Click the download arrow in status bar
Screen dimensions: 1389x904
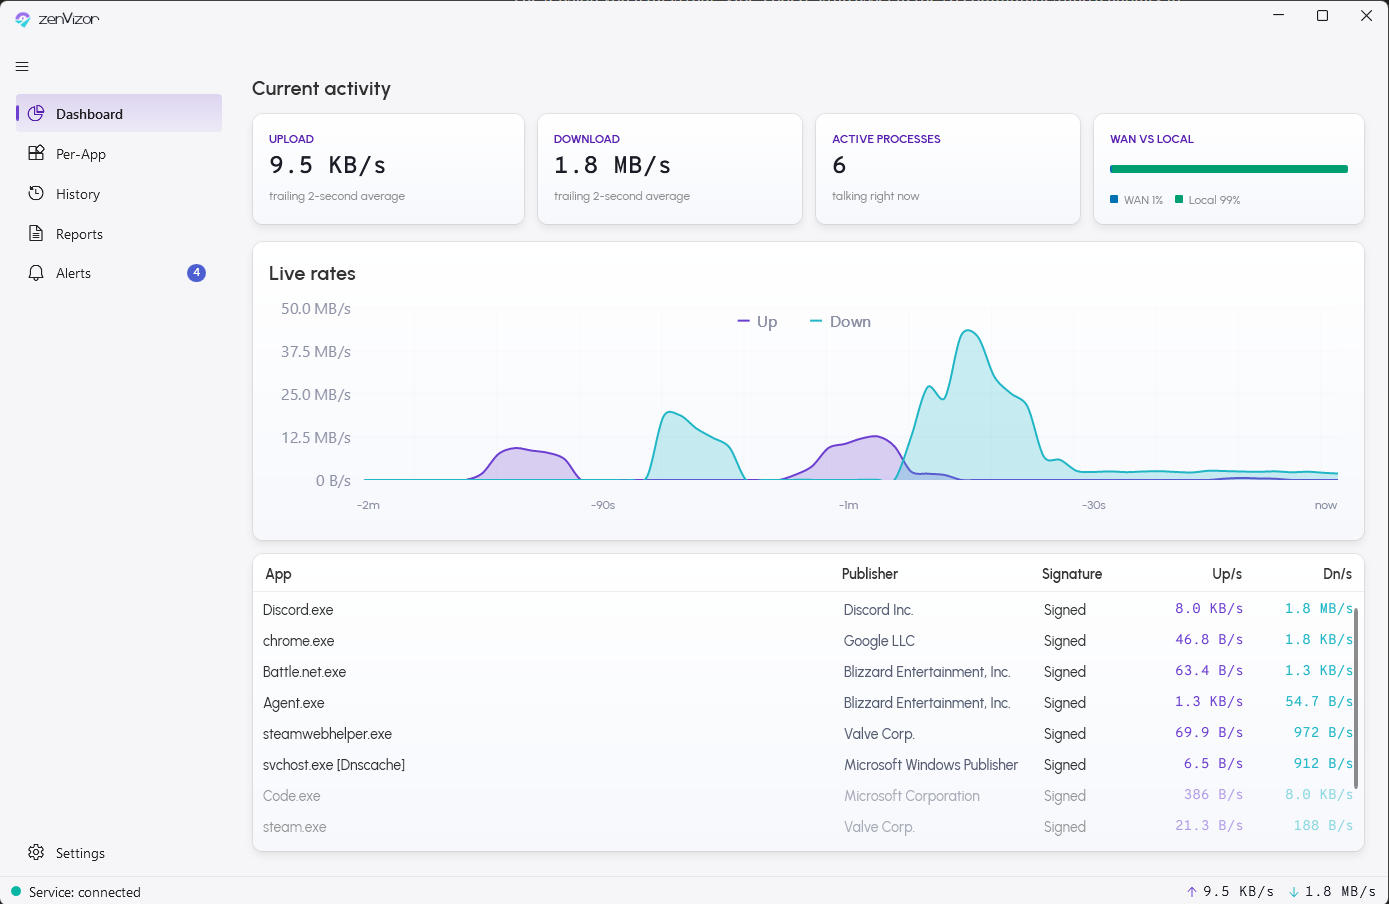tap(1293, 891)
